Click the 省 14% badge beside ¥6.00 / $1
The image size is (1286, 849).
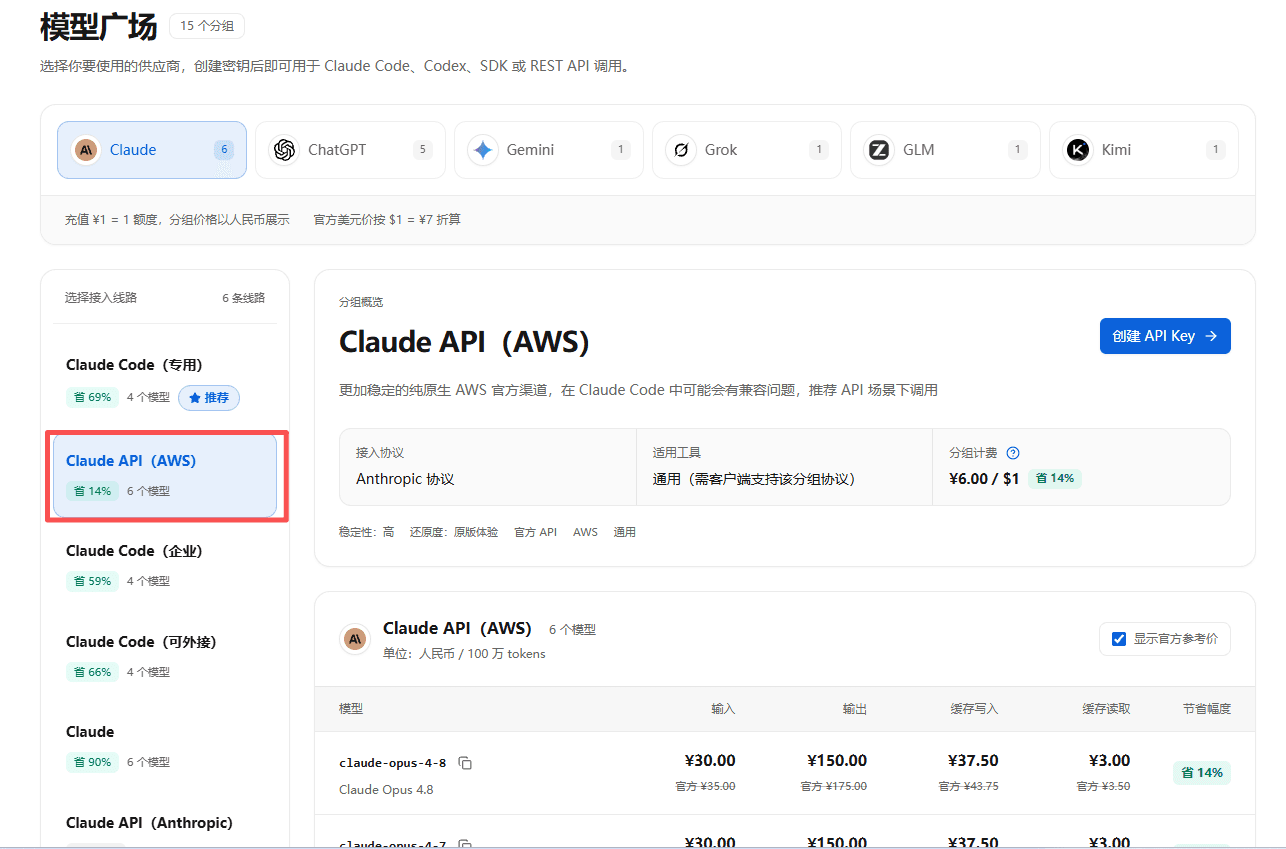coord(1055,479)
